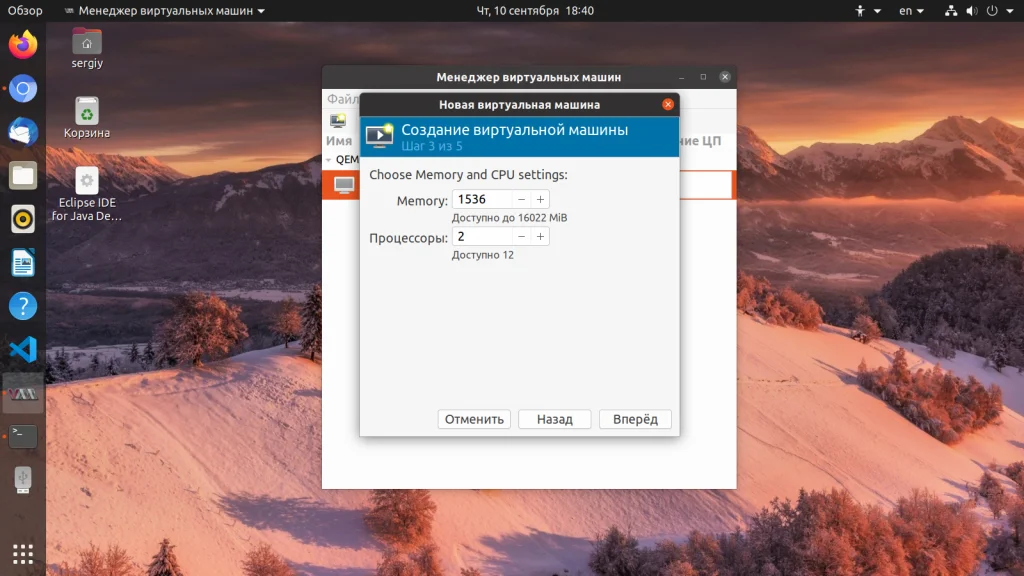Click the Процессоры value field

482,236
